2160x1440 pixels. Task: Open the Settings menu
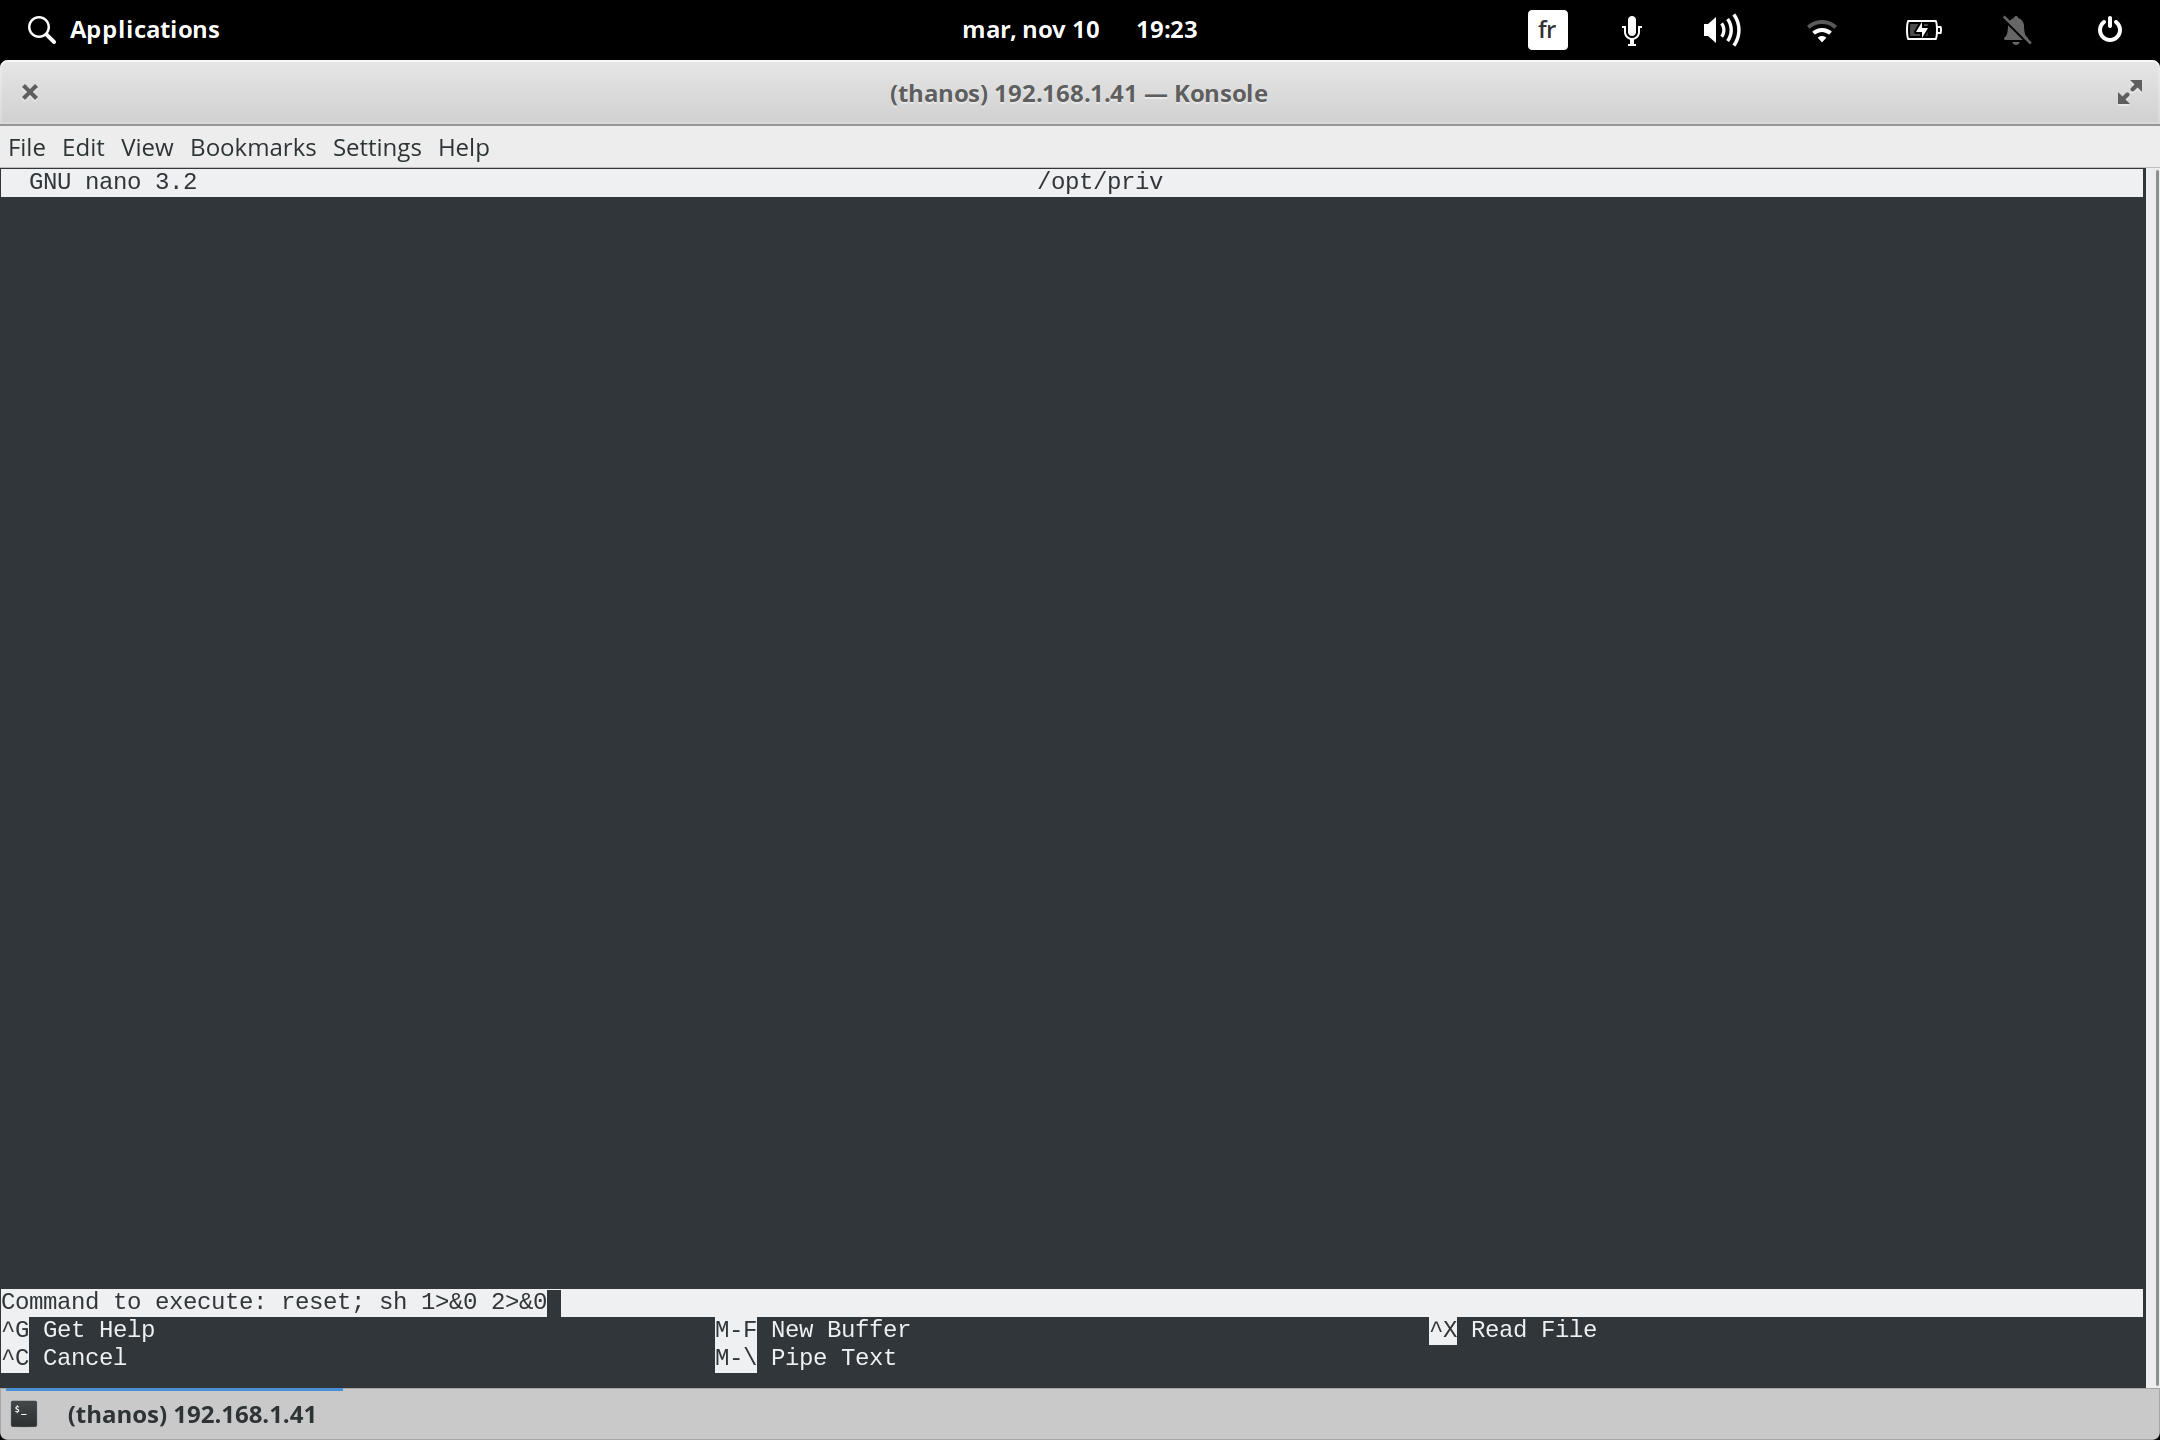[x=376, y=147]
